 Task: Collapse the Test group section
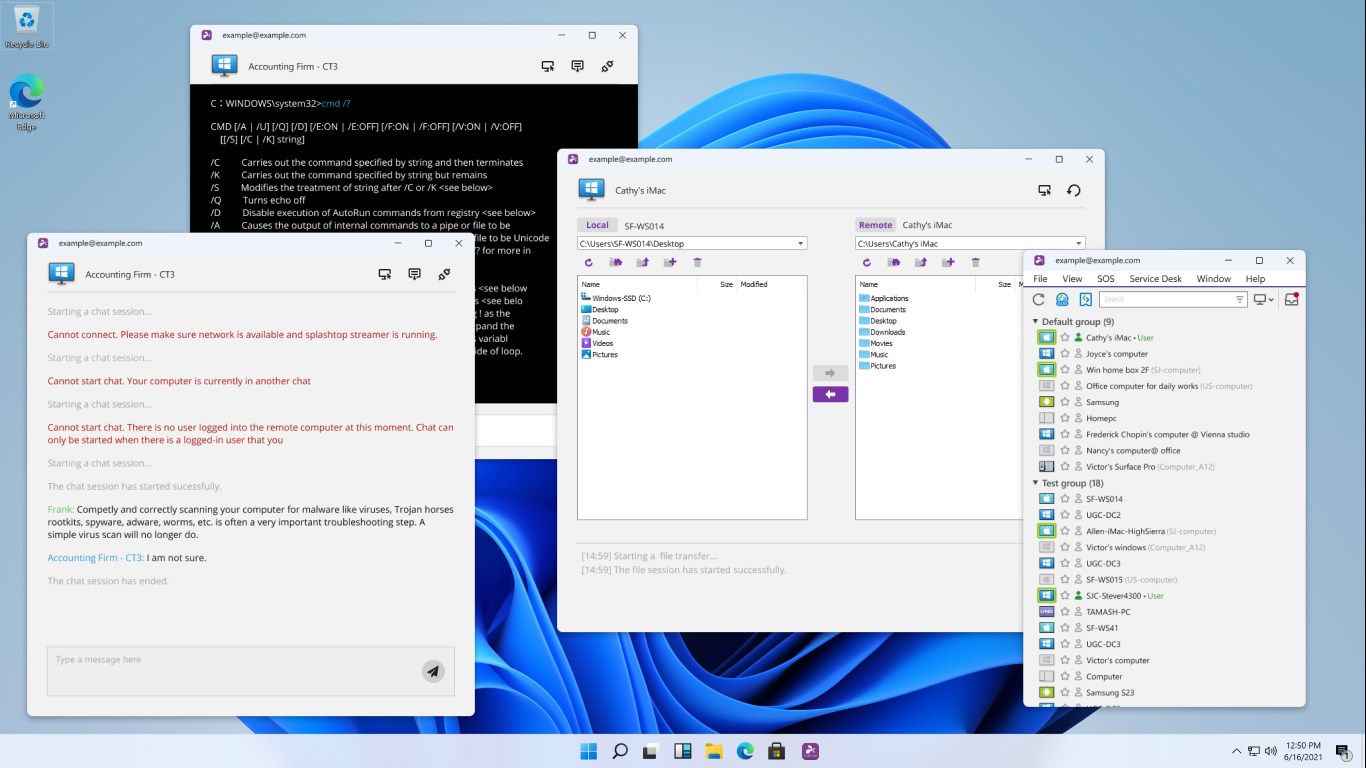tap(1036, 482)
